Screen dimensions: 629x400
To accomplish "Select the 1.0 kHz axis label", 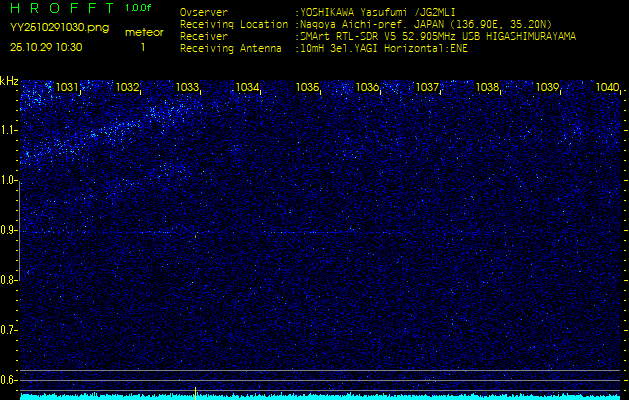I will pos(9,180).
